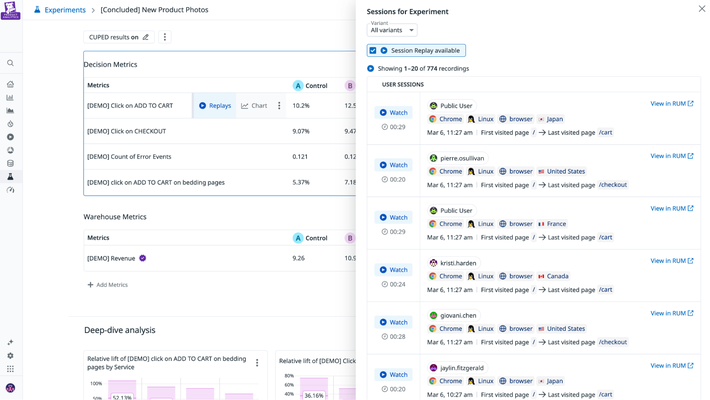
Task: Open the deep-dive chart options menu
Action: click(x=257, y=363)
